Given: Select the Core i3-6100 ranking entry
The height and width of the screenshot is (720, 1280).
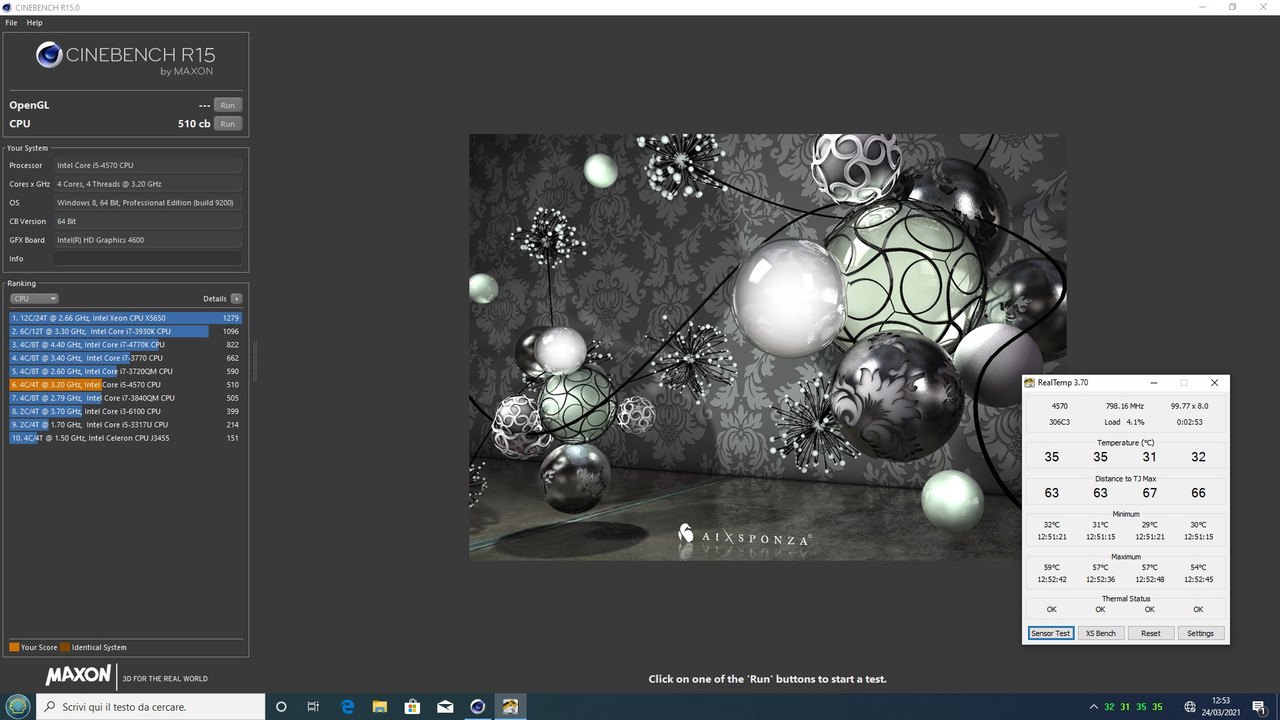Looking at the screenshot, I should pos(126,411).
